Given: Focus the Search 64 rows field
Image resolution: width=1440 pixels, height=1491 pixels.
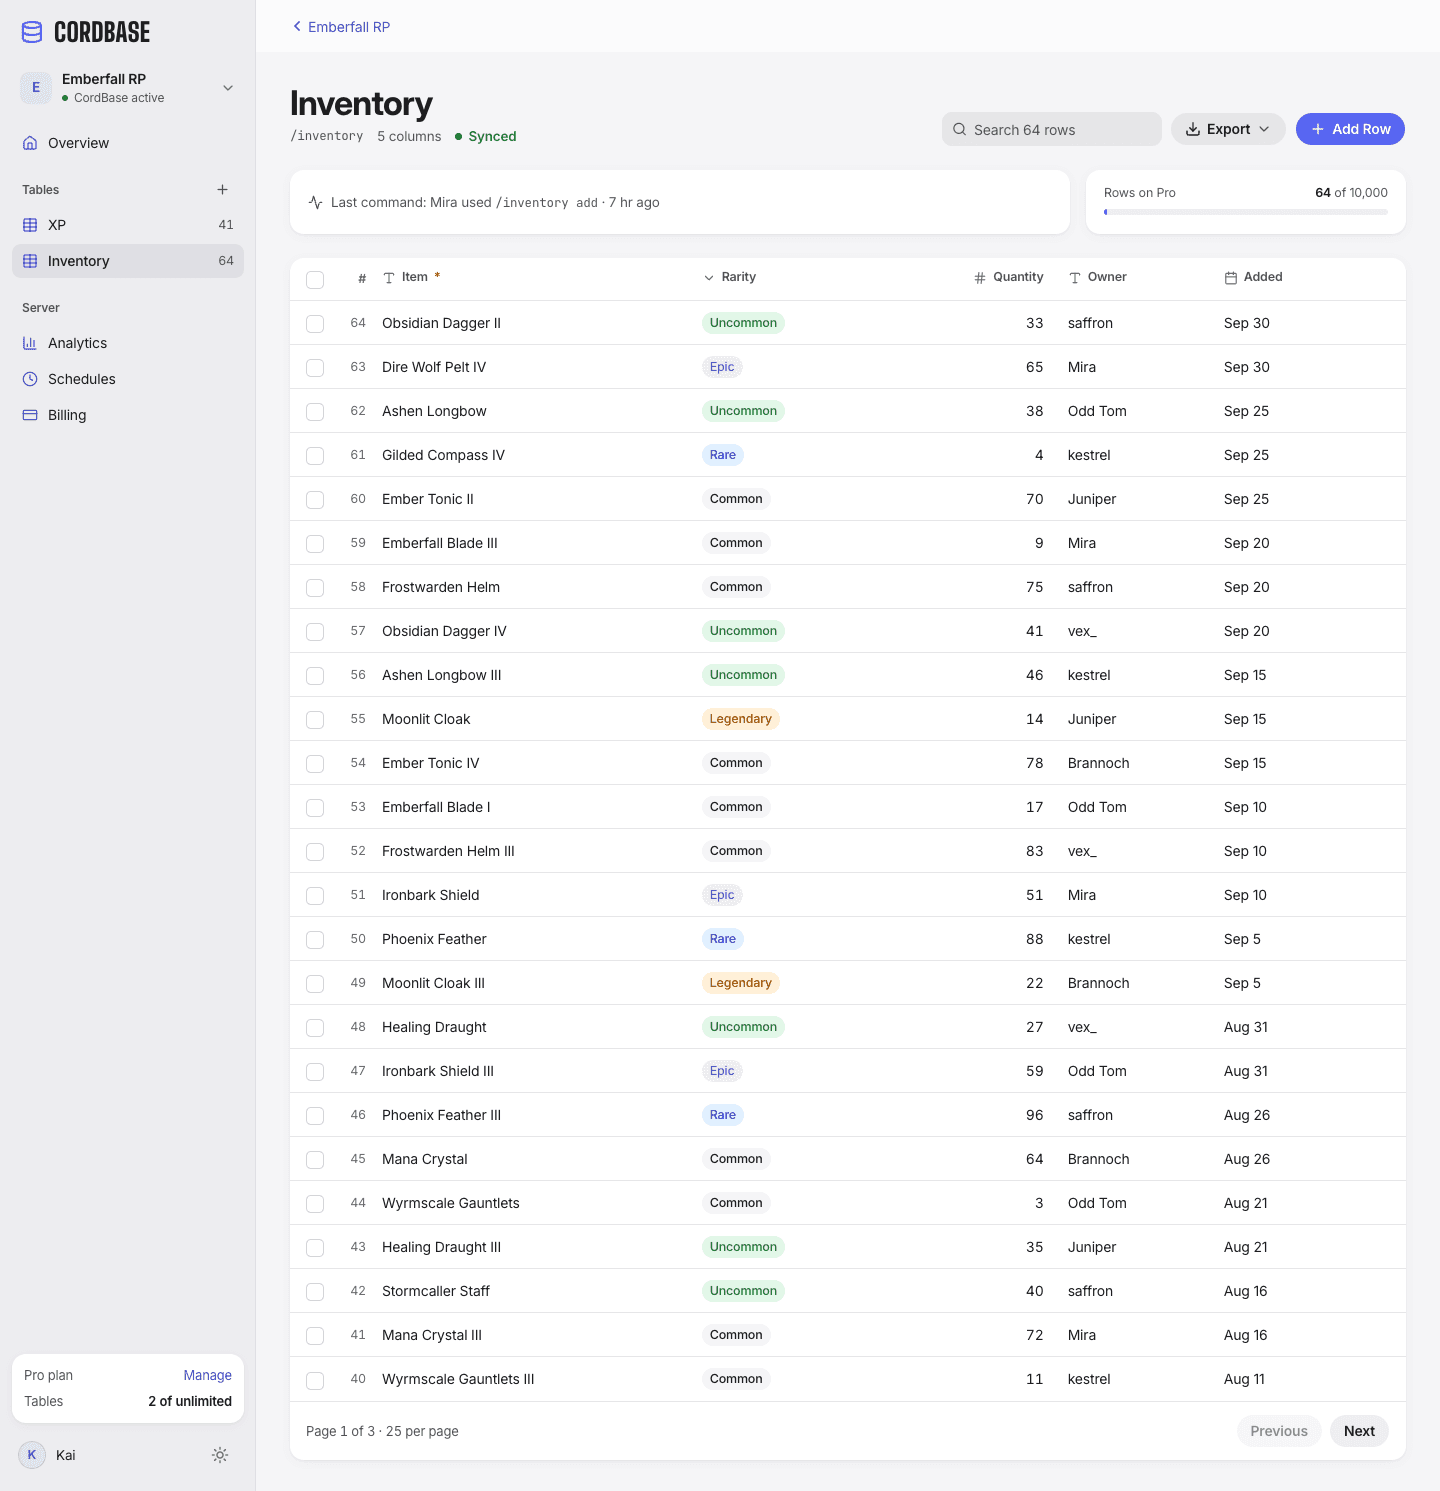Looking at the screenshot, I should (1052, 129).
